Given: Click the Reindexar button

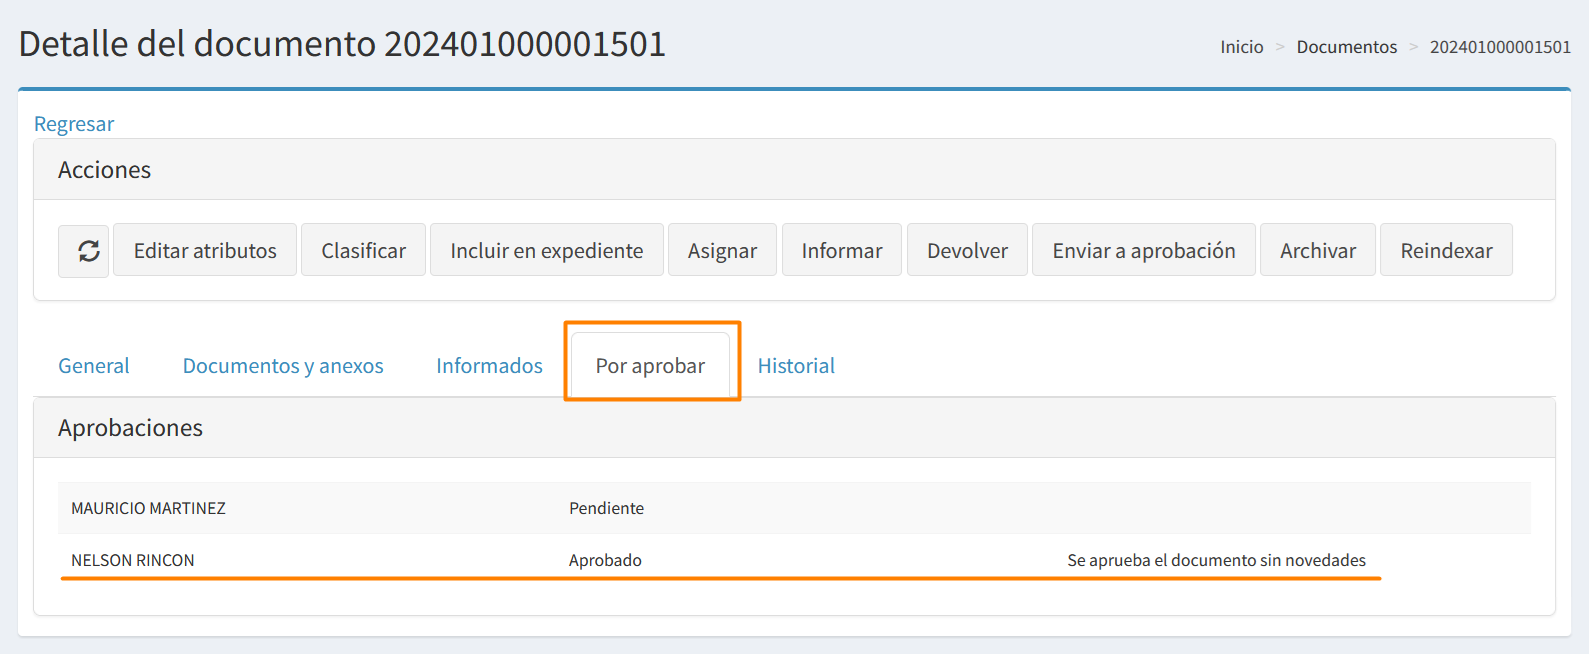Looking at the screenshot, I should pyautogui.click(x=1446, y=250).
